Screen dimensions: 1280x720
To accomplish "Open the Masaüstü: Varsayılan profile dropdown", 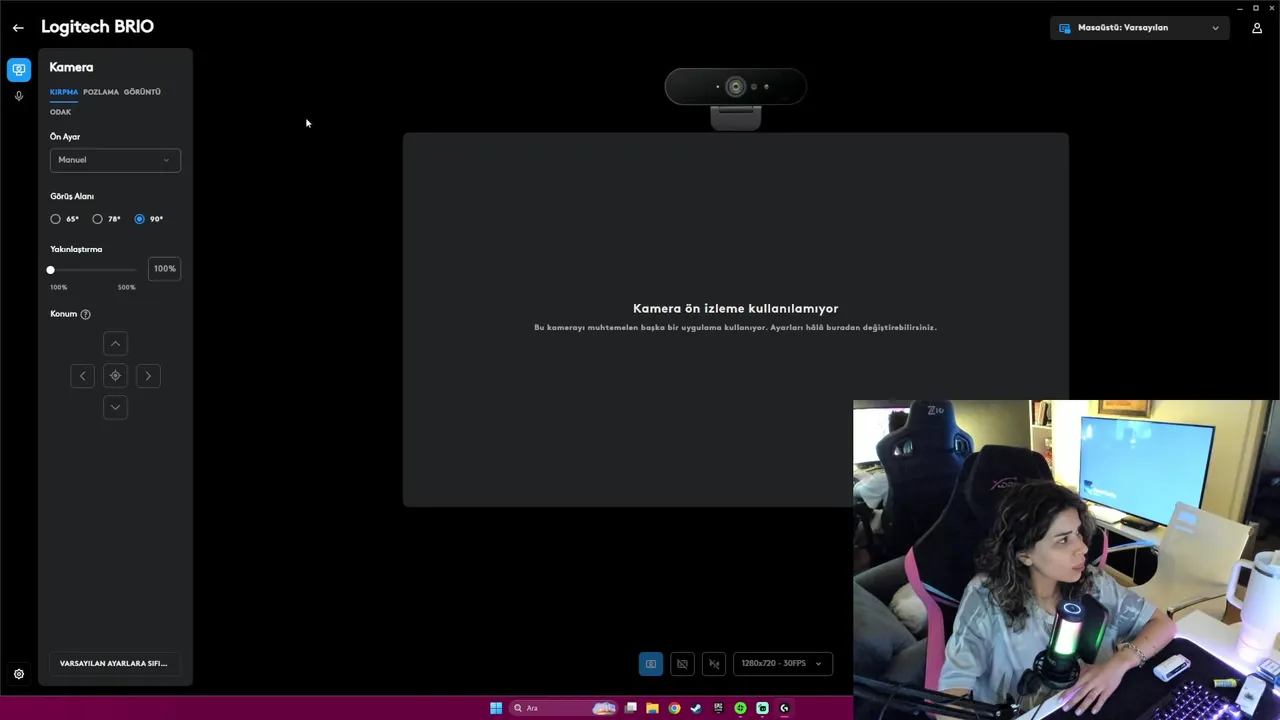I will [1140, 28].
